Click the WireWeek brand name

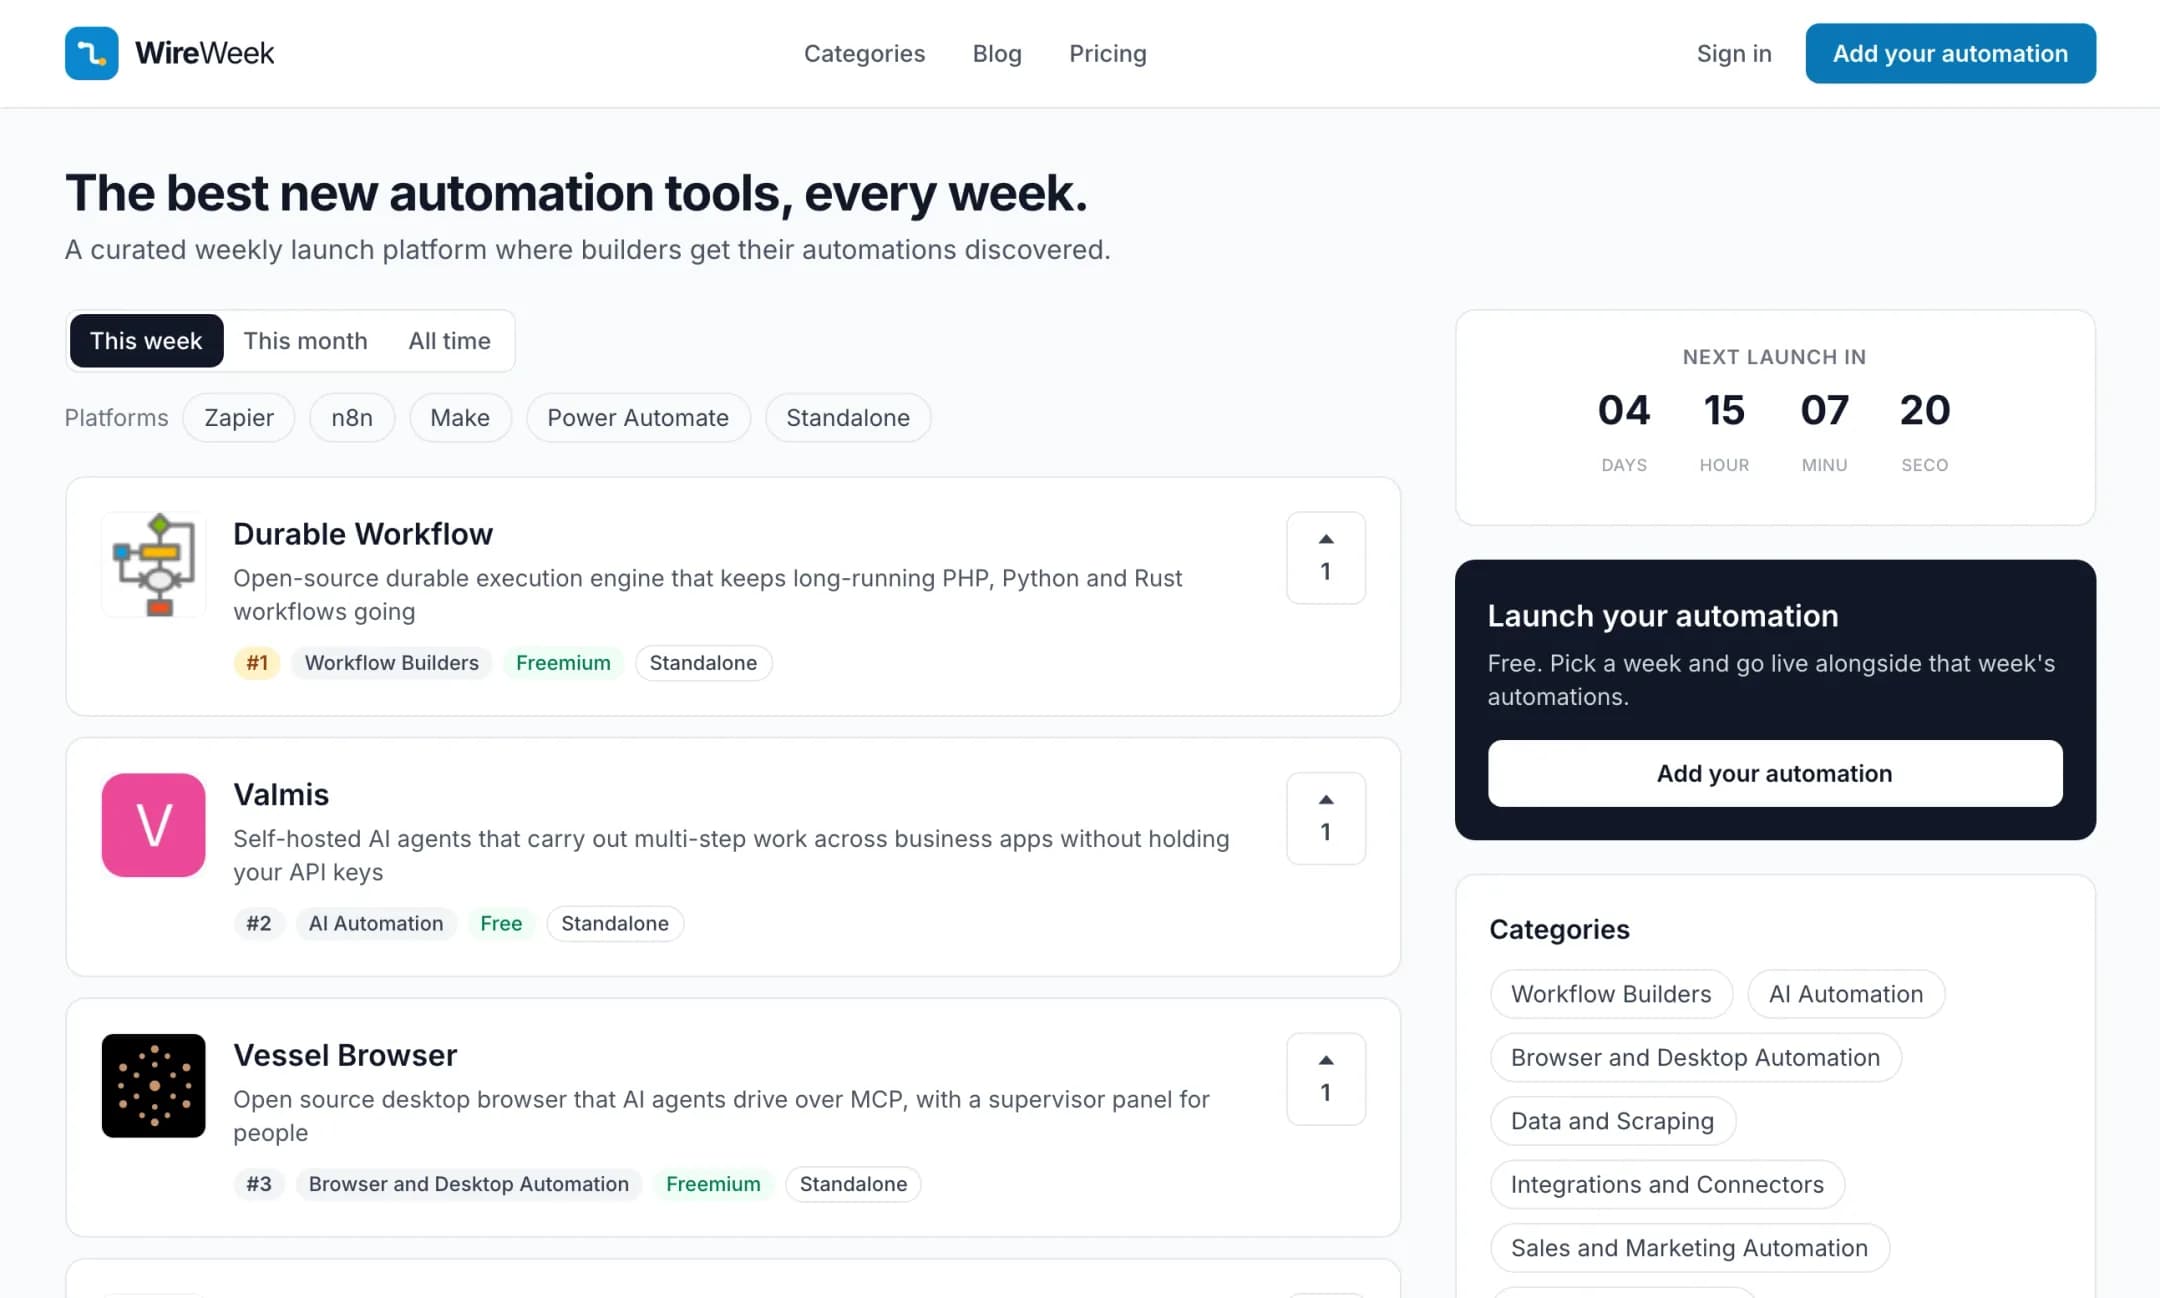click(x=204, y=53)
